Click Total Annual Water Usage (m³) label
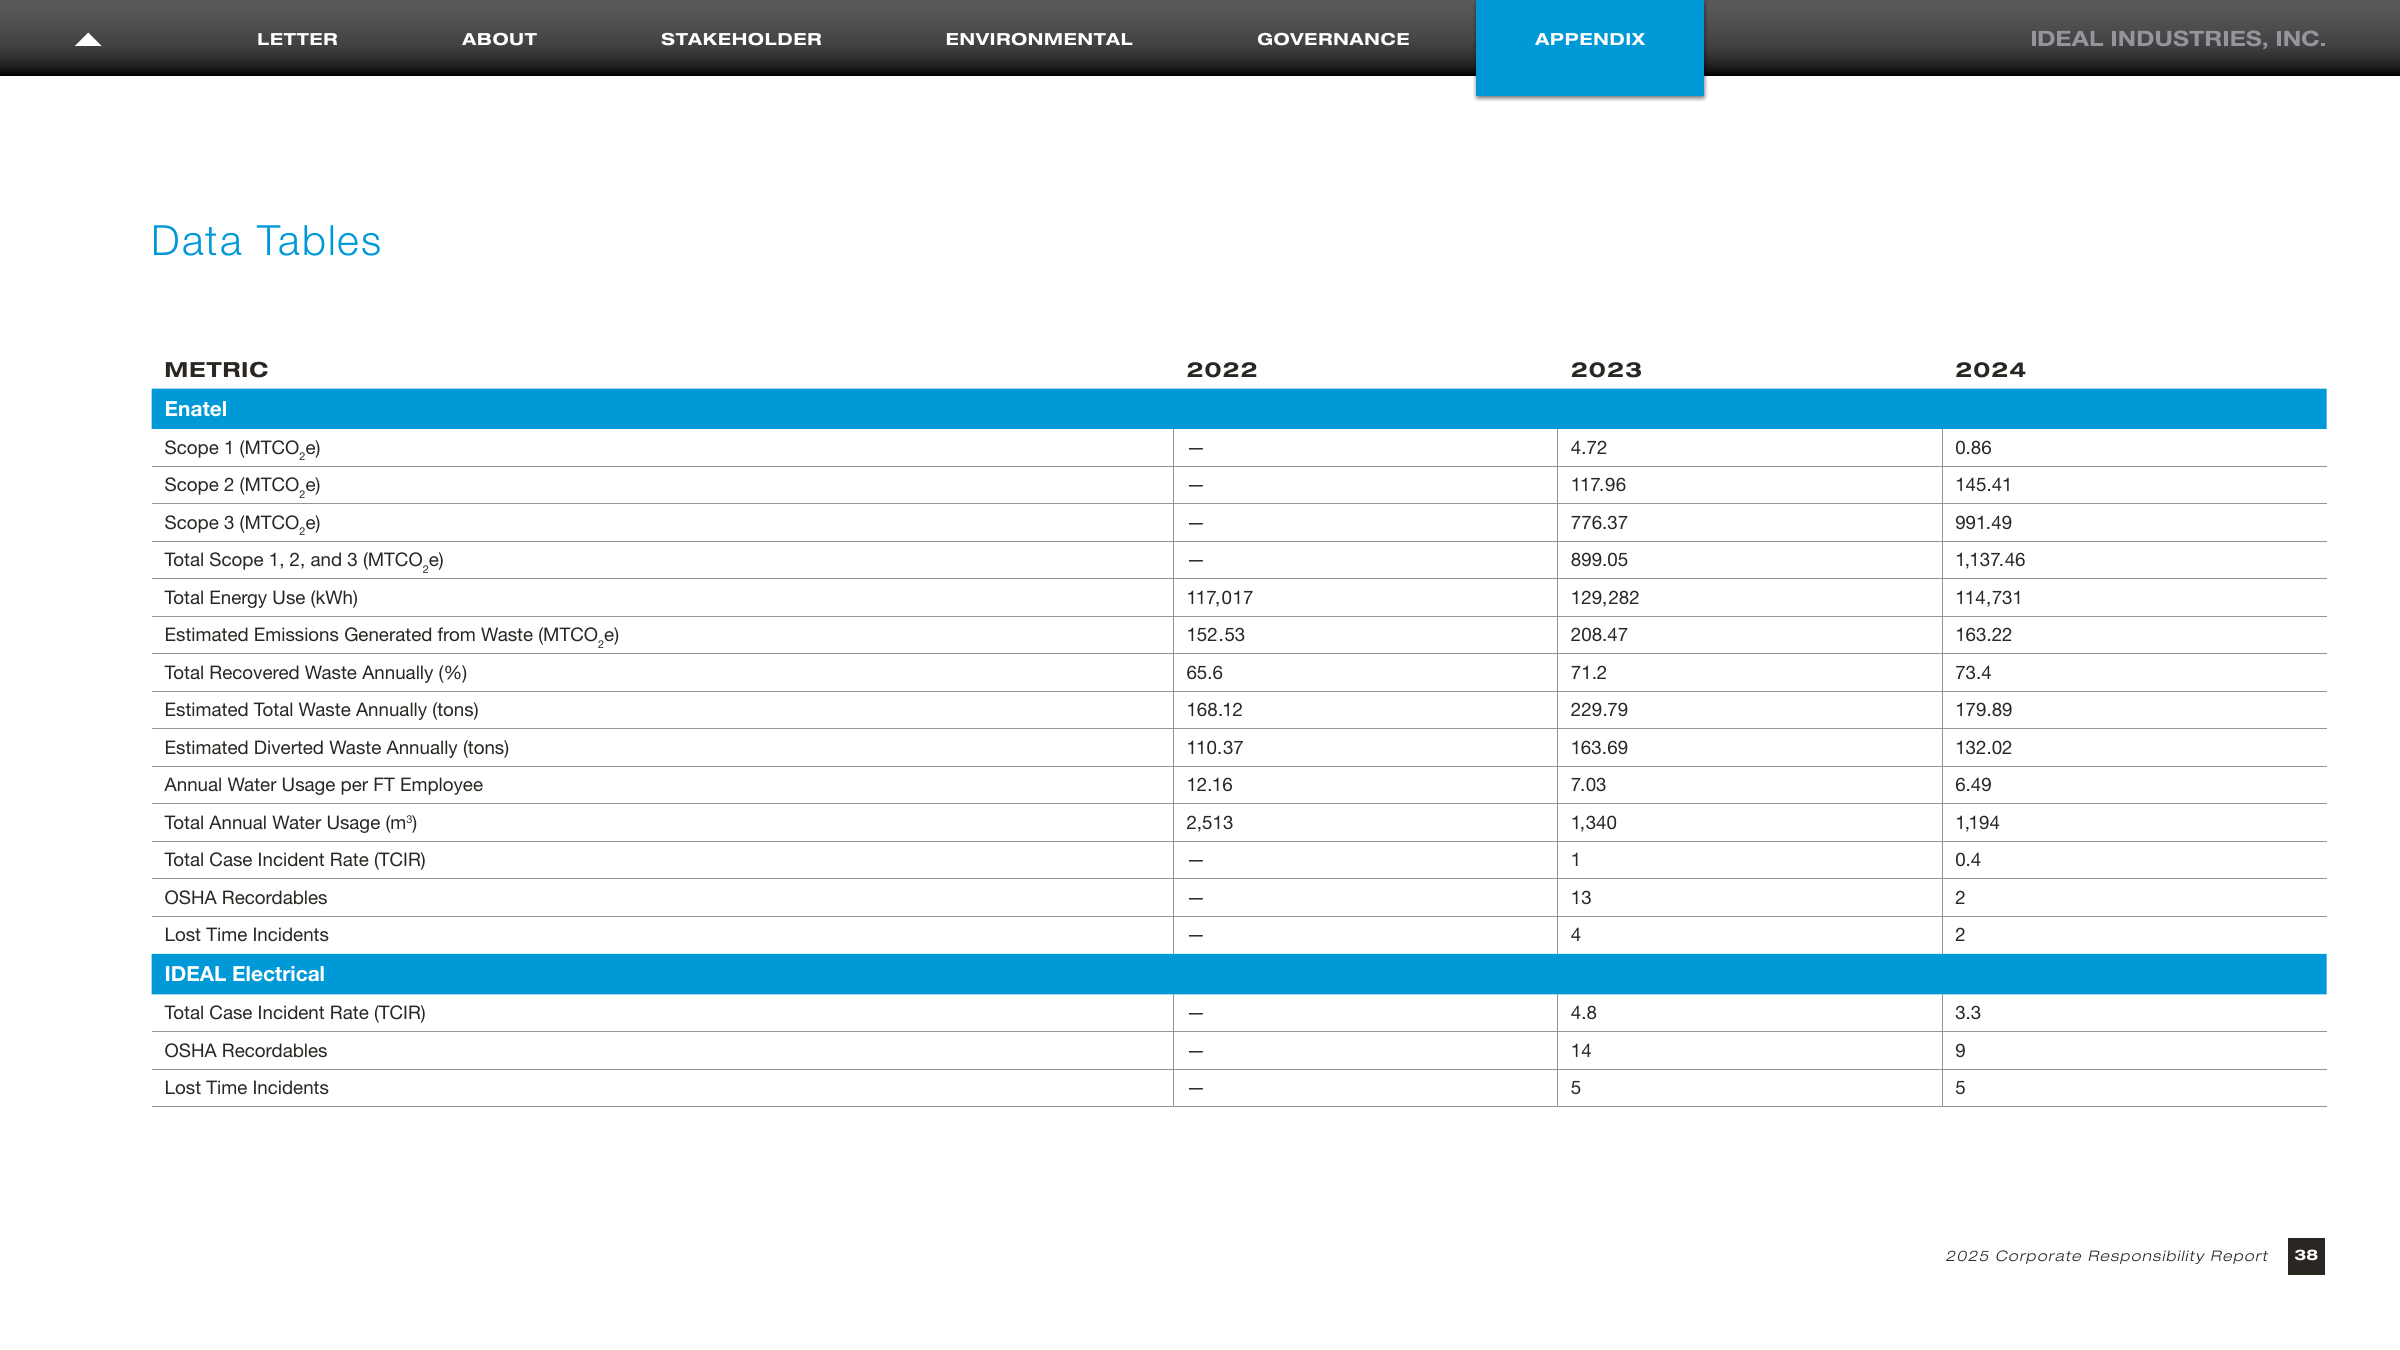 click(x=290, y=823)
